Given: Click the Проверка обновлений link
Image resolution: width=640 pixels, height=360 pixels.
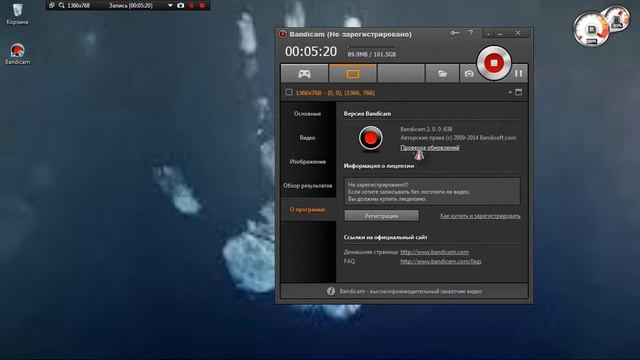Looking at the screenshot, I should [x=429, y=148].
